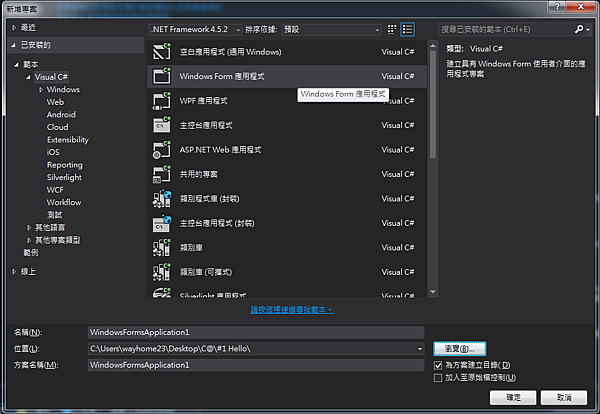
Task: Open the .NET Framework 4.5.2 version dropdown
Action: [x=196, y=29]
